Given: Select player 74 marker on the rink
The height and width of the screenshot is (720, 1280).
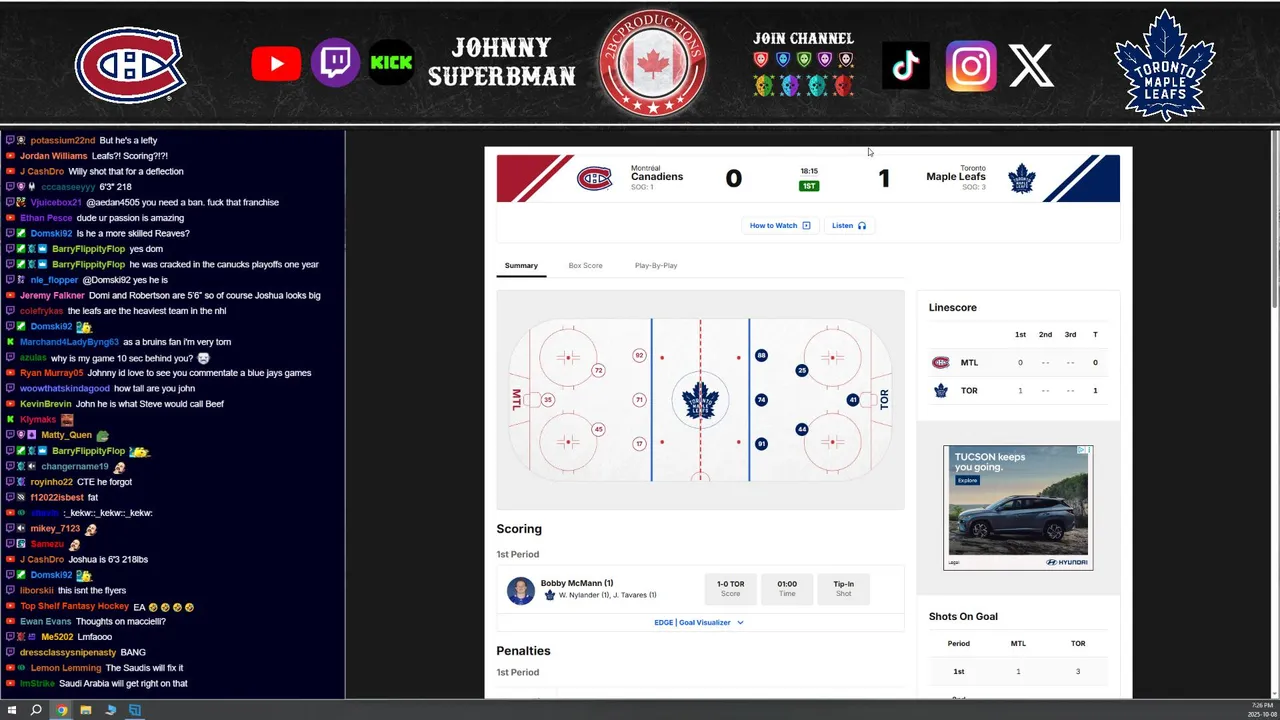Looking at the screenshot, I should pos(761,400).
